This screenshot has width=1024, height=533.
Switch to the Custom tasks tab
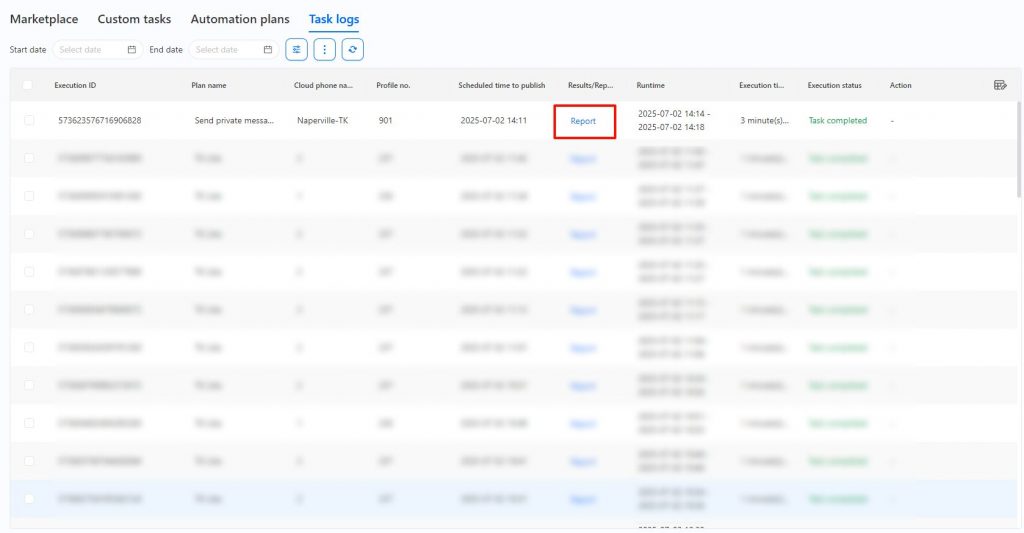click(134, 19)
